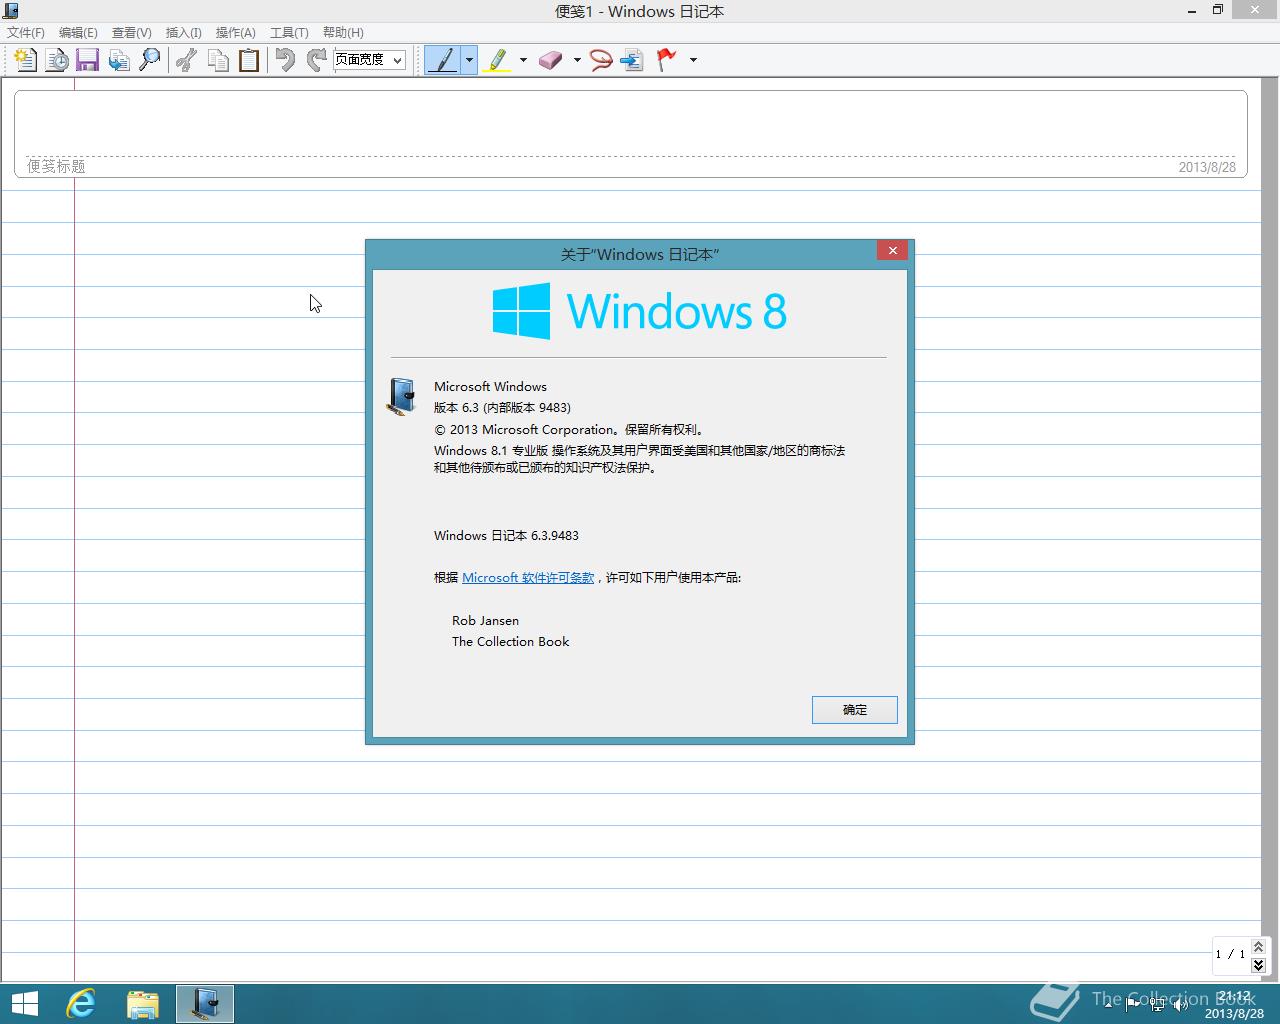The width and height of the screenshot is (1280, 1024).
Task: Click the New Note toolbar icon
Action: tap(26, 60)
